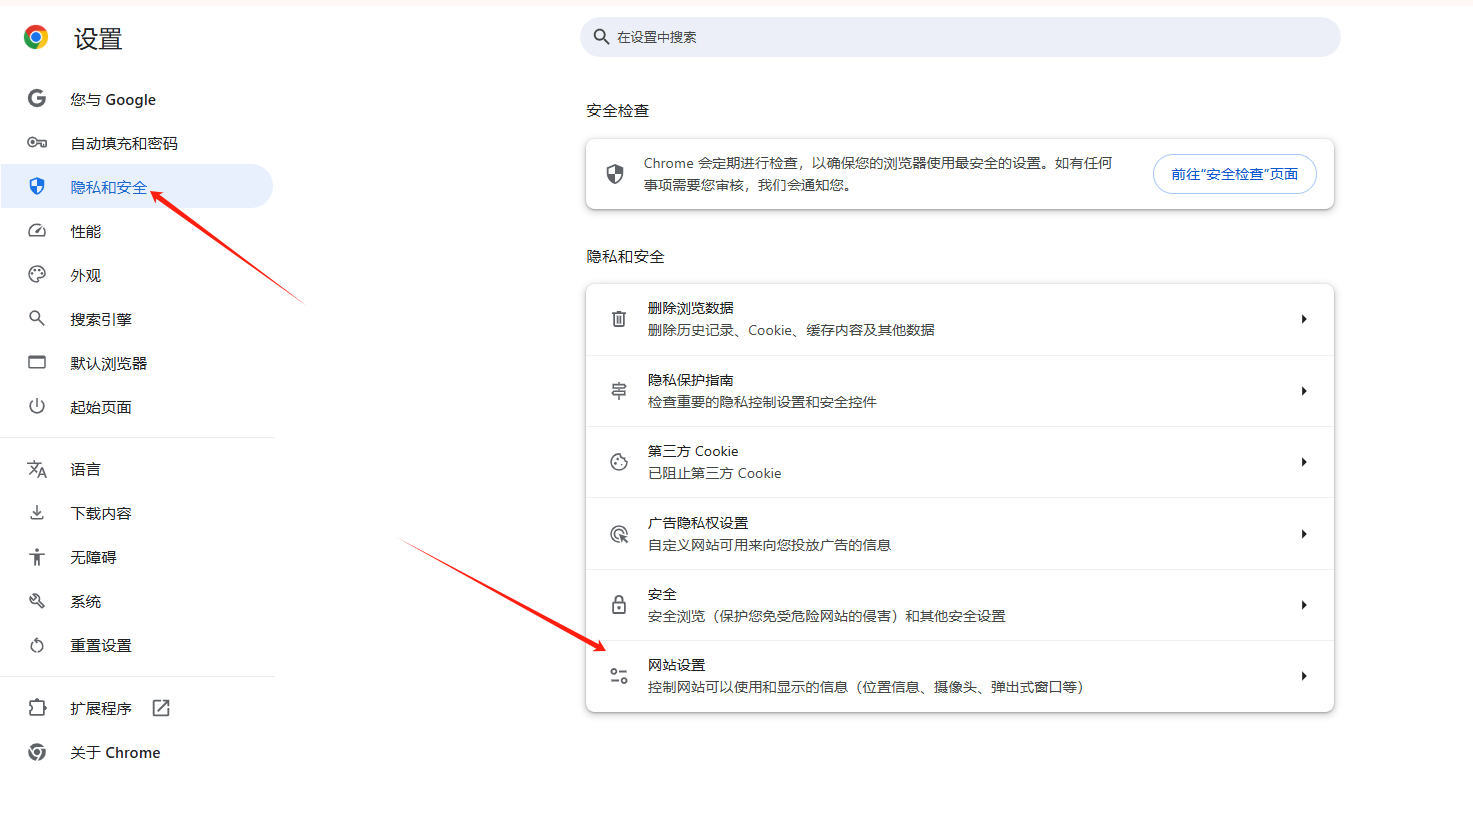
Task: Open 自动填充和密码 settings section
Action: pyautogui.click(x=137, y=143)
